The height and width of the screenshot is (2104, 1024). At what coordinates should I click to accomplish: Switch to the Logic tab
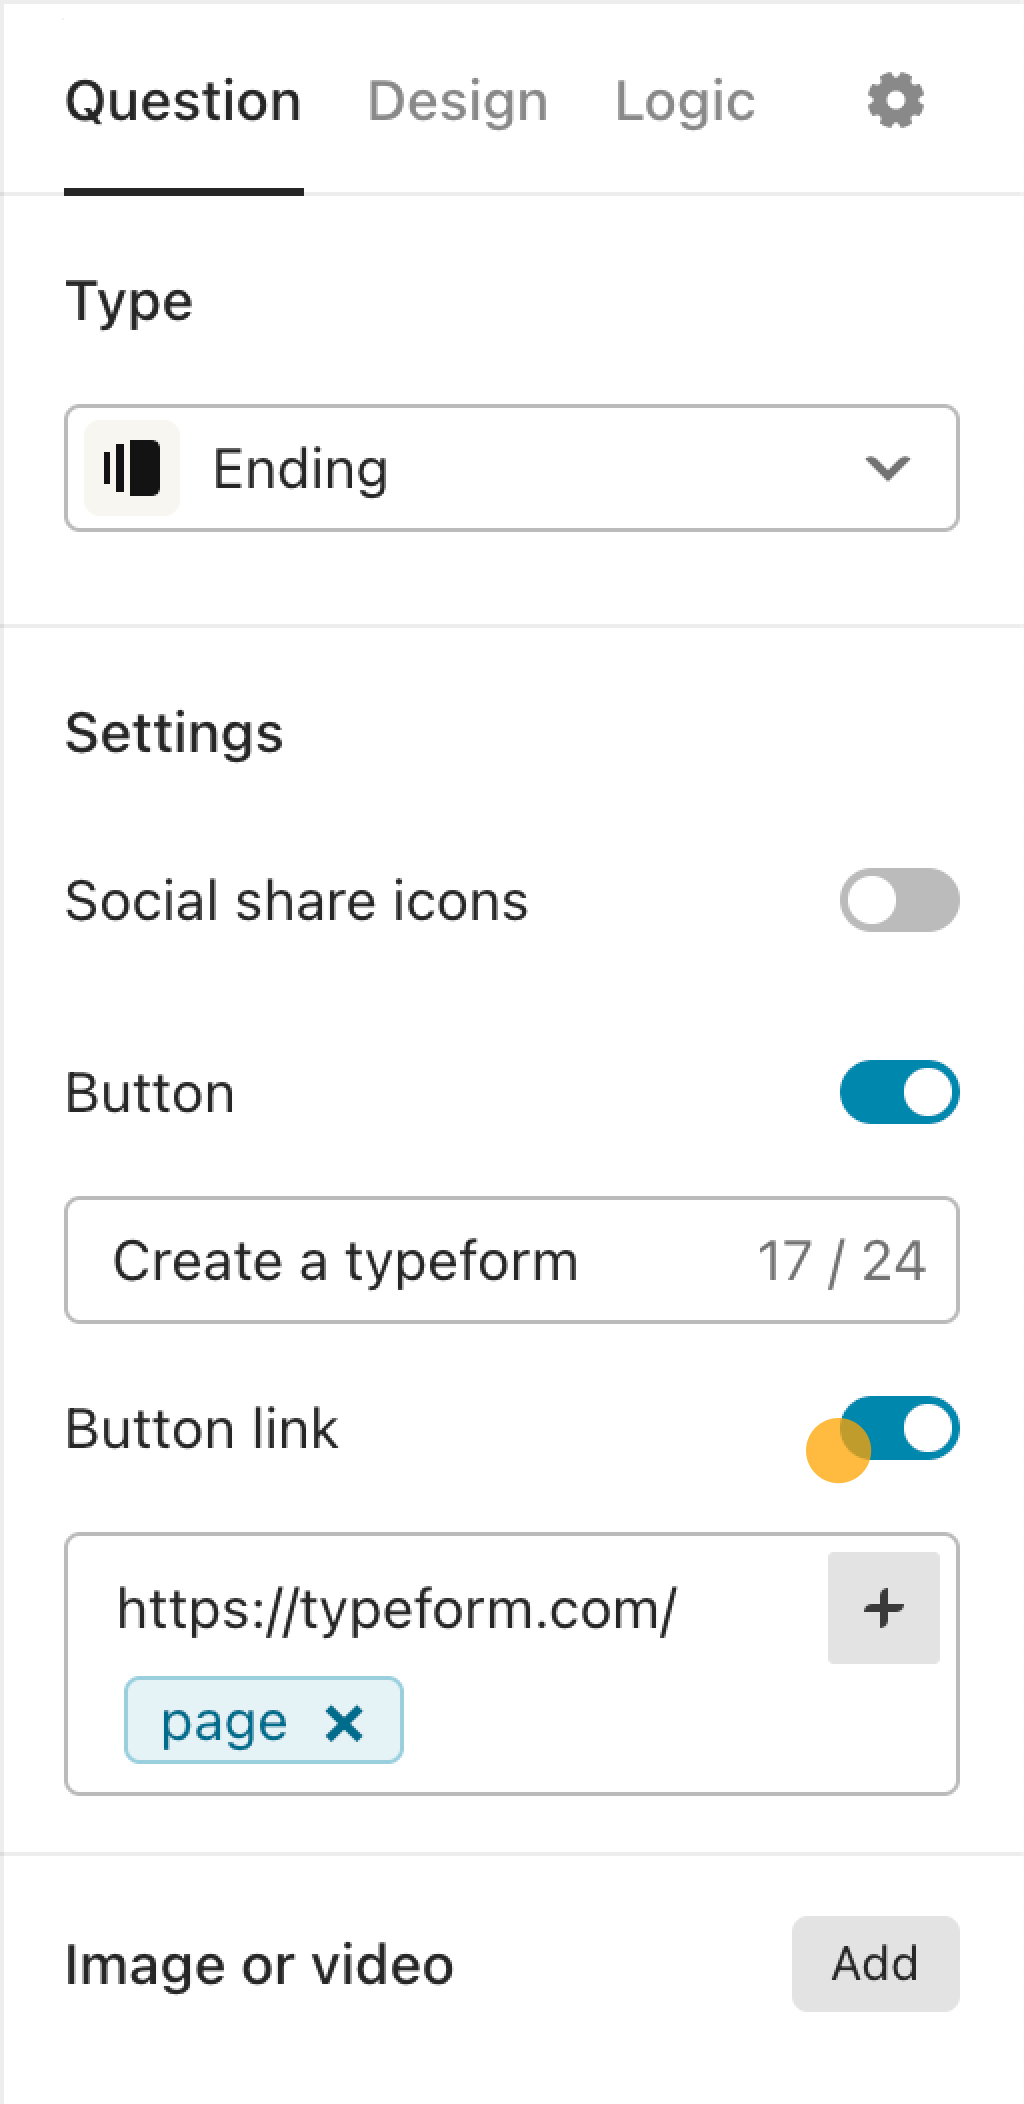tap(685, 102)
